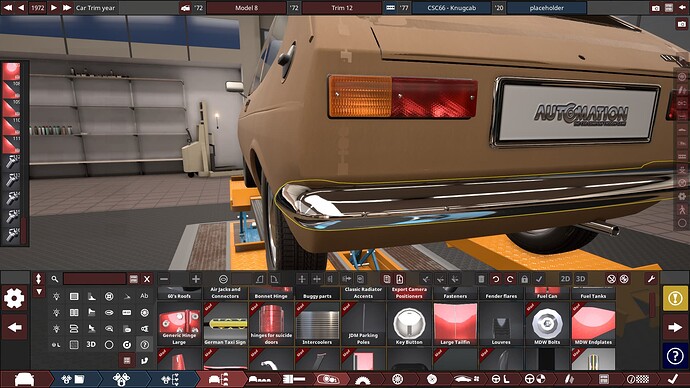This screenshot has width=690, height=388.
Task: Go to the next step with right arrow
Action: pyautogui.click(x=675, y=327)
